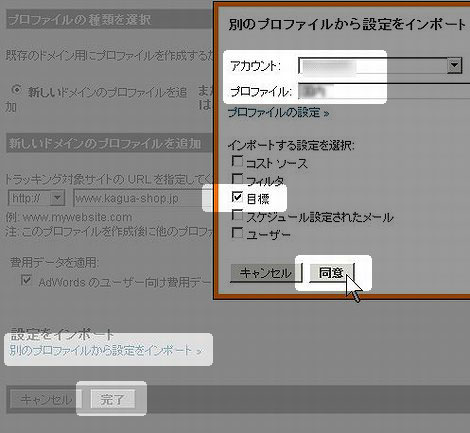470x433 pixels.
Task: Open the プロファイルの設定 link
Action: point(278,113)
